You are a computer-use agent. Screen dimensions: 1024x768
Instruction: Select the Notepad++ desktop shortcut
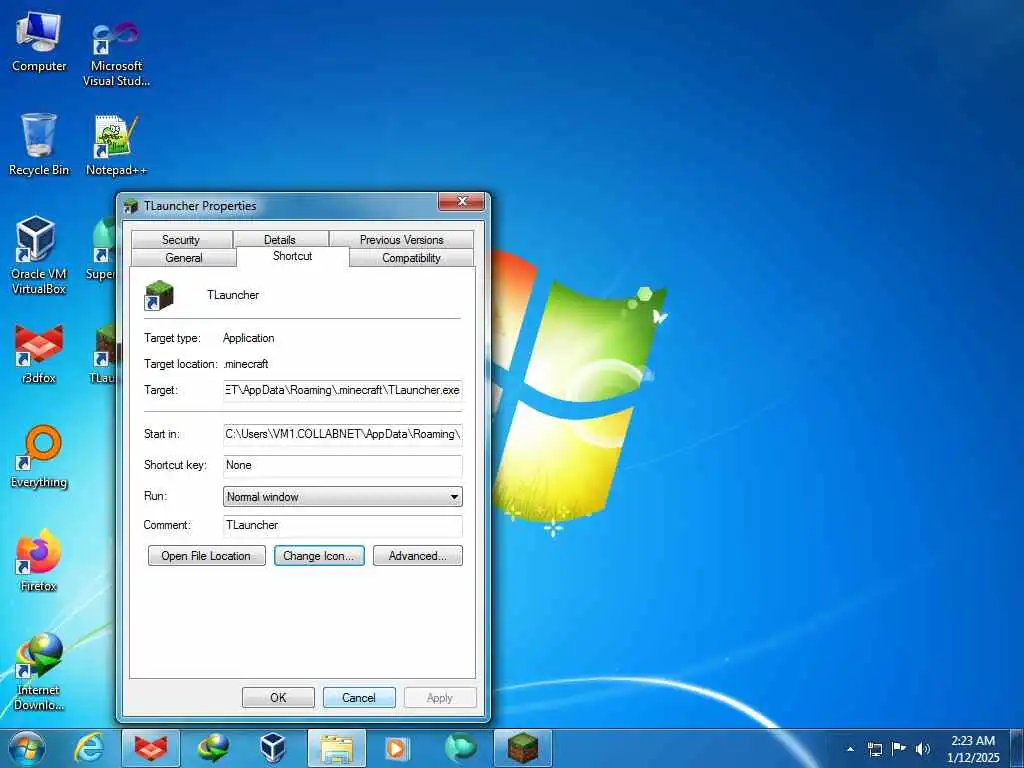116,145
